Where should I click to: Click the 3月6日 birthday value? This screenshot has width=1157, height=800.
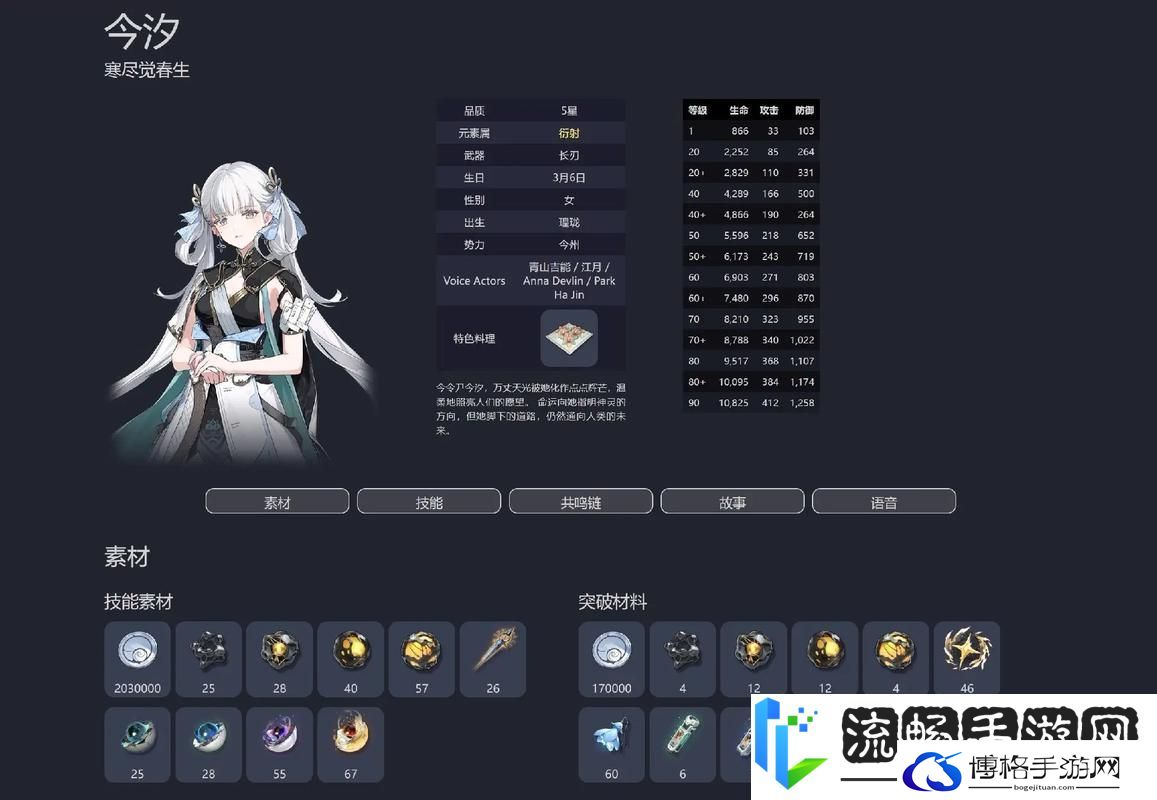[569, 177]
